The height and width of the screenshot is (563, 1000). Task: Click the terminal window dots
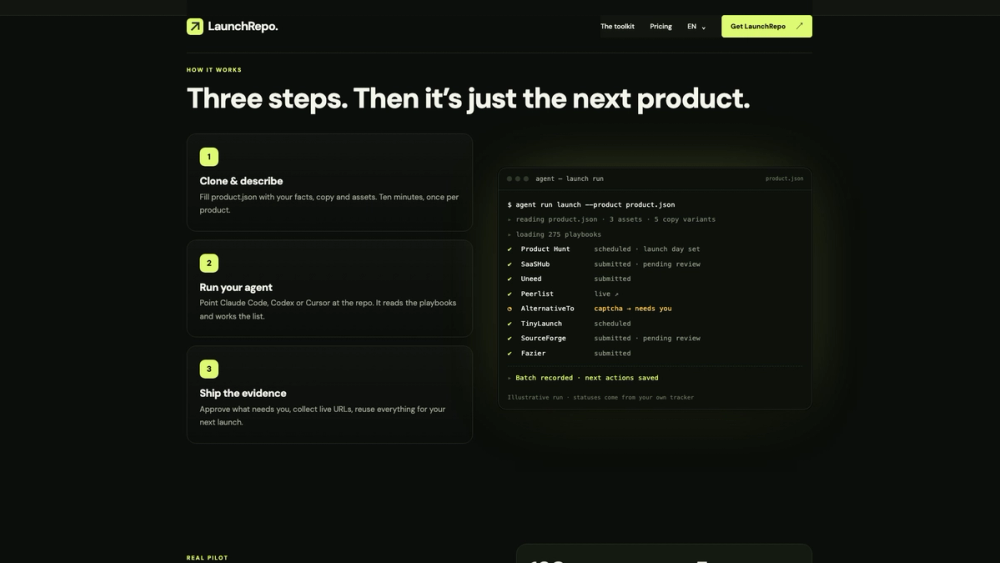coord(517,179)
